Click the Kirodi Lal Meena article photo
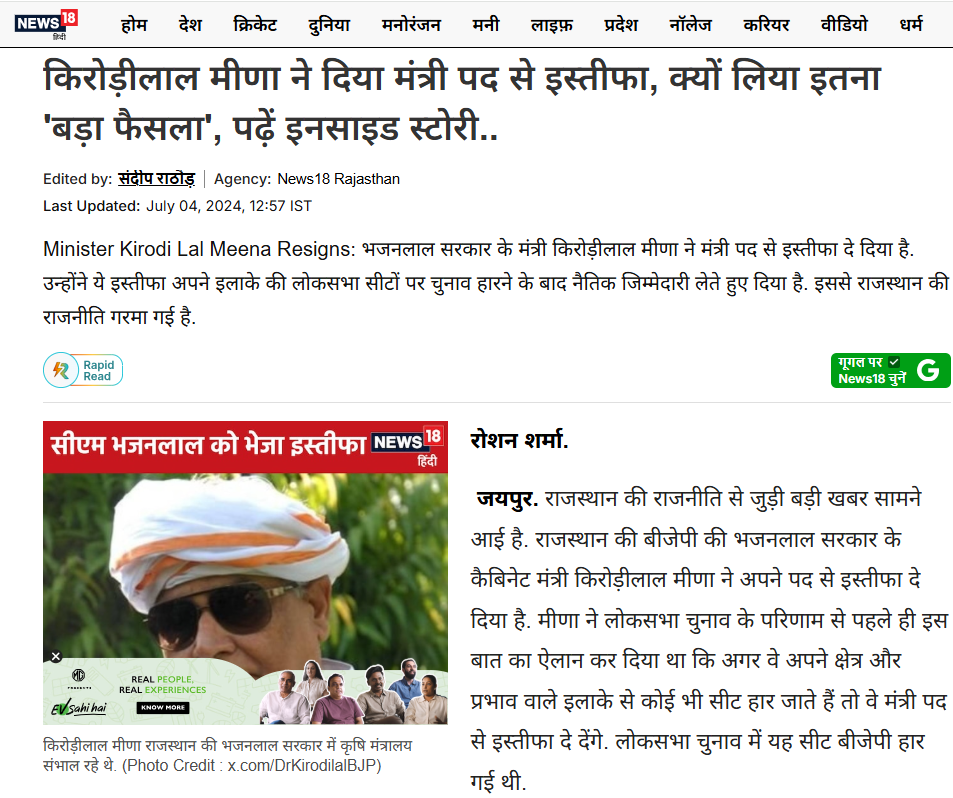 245,565
